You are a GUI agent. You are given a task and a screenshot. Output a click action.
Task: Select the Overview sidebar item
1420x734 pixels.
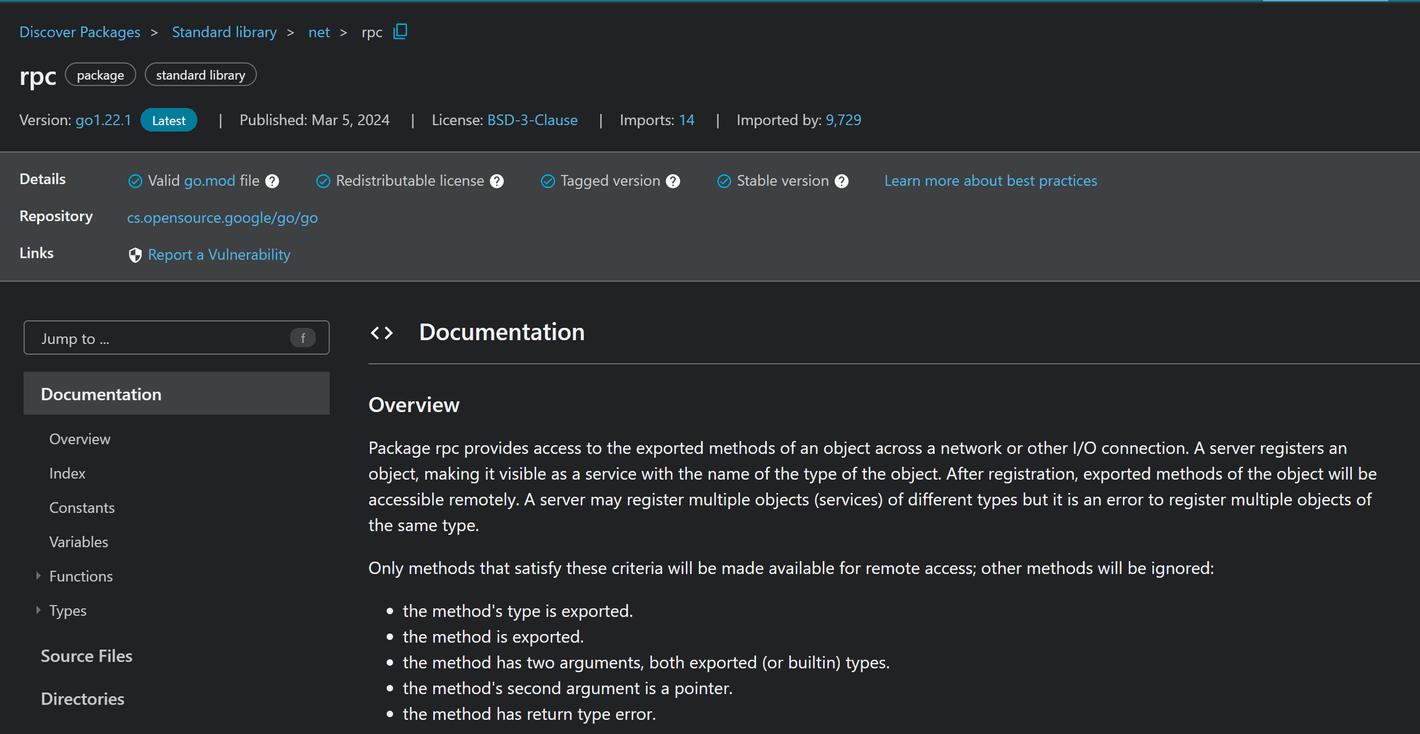click(80, 439)
